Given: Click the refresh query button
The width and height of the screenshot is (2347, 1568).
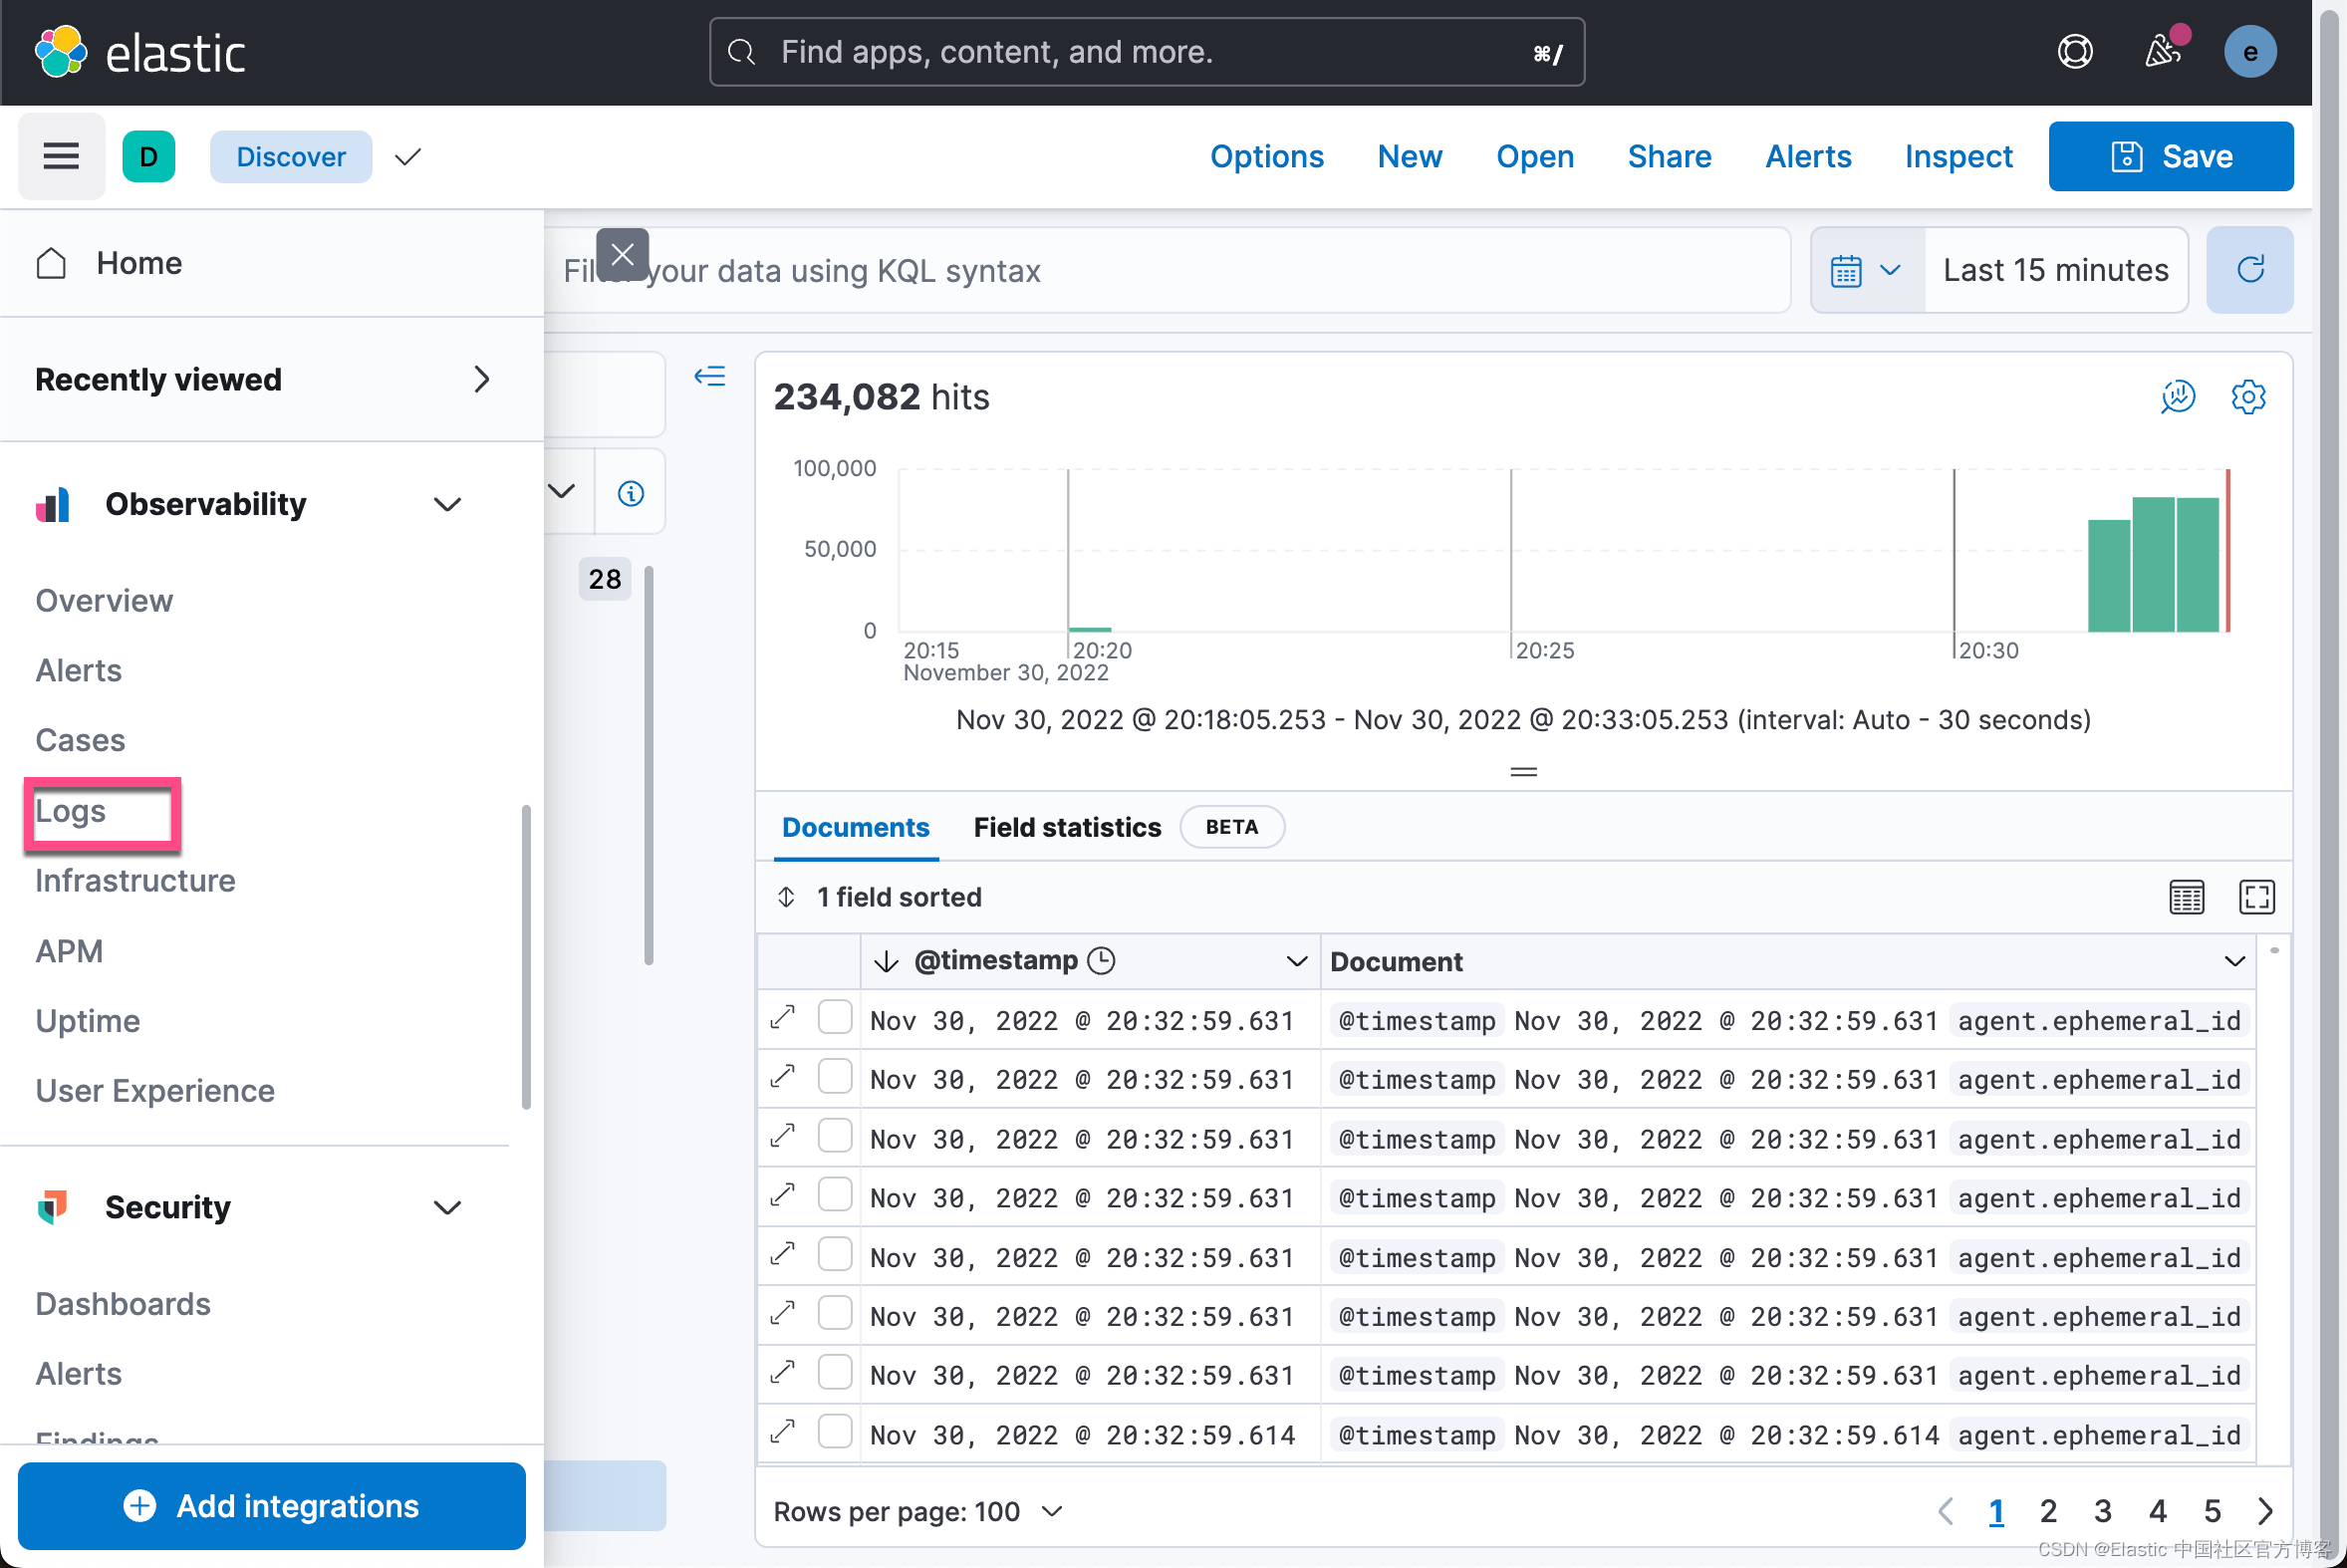Looking at the screenshot, I should 2249,270.
